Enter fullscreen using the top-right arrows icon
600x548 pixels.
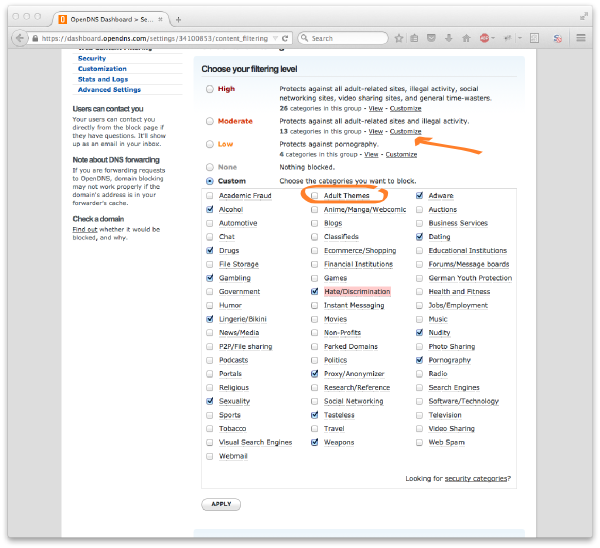[x=584, y=16]
